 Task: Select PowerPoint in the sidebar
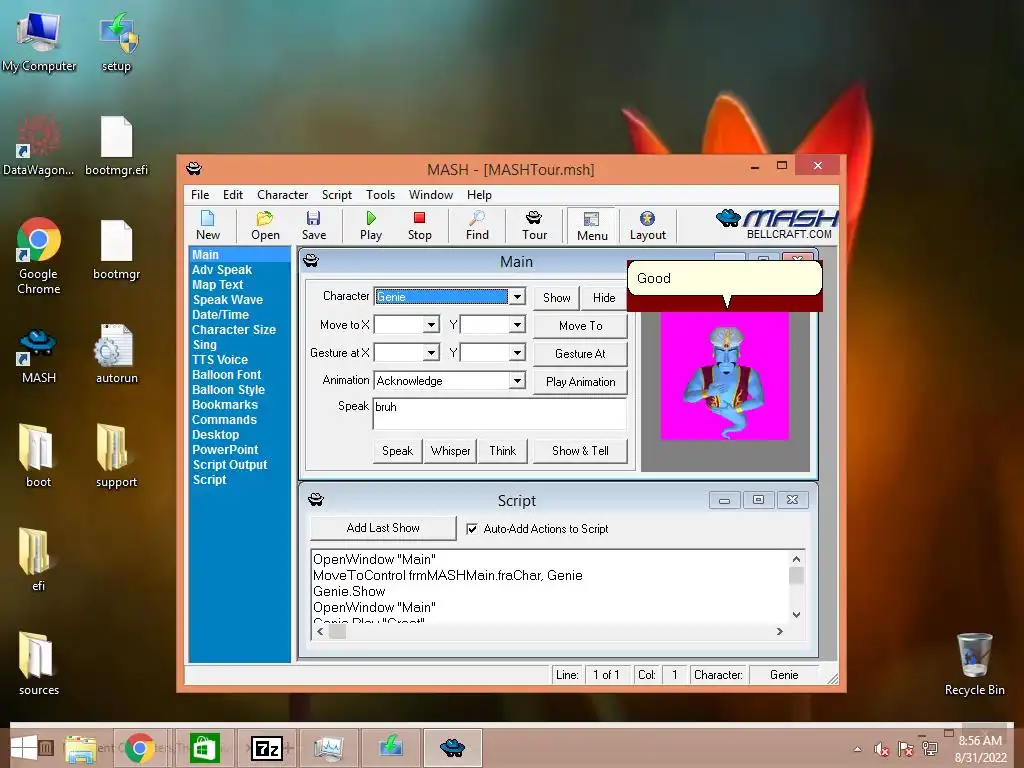pyautogui.click(x=225, y=450)
